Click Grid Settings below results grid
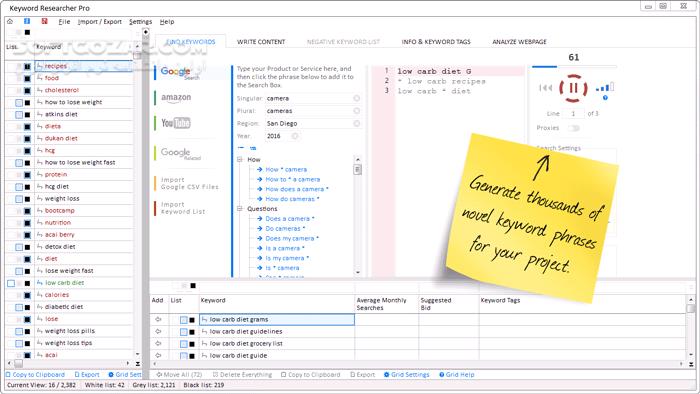The width and height of the screenshot is (700, 394). pos(407,375)
